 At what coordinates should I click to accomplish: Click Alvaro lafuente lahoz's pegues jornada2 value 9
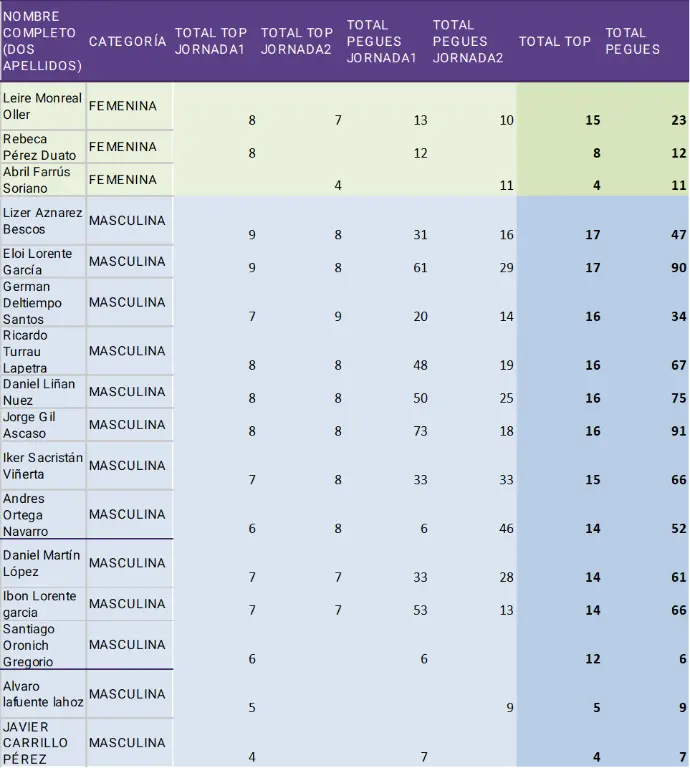[509, 708]
